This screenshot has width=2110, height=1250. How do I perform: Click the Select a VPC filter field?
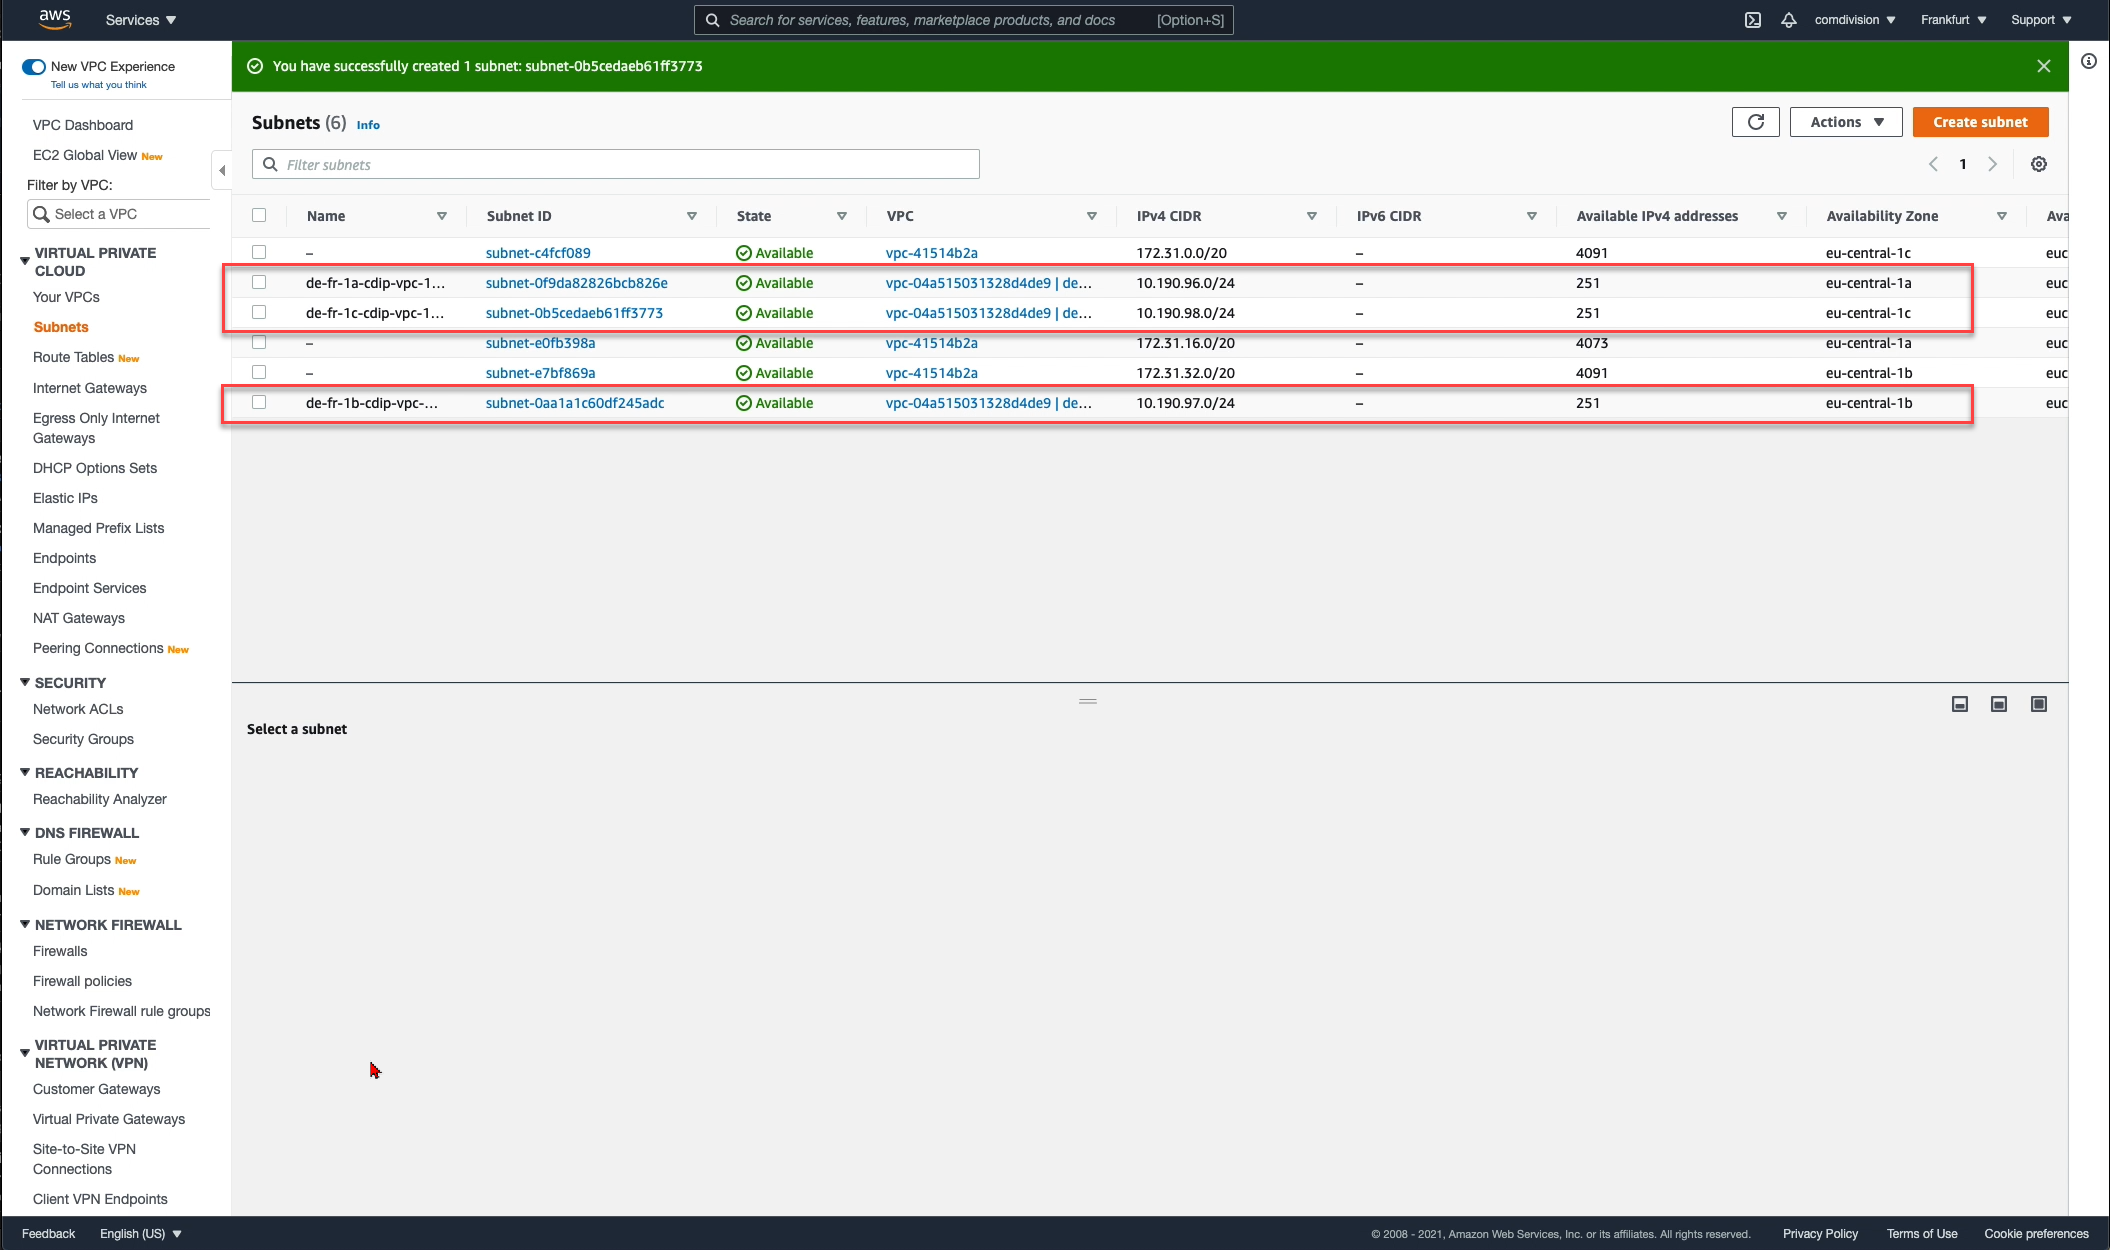click(119, 214)
